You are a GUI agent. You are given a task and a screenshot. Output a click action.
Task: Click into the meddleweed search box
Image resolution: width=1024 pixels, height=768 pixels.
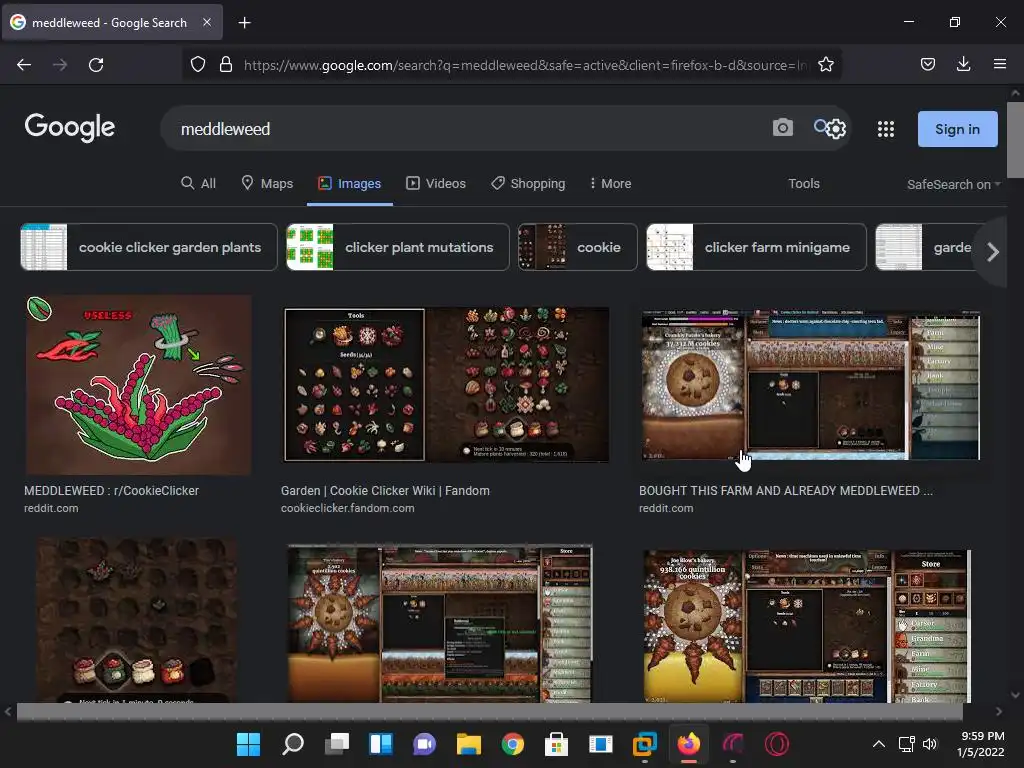coord(464,129)
